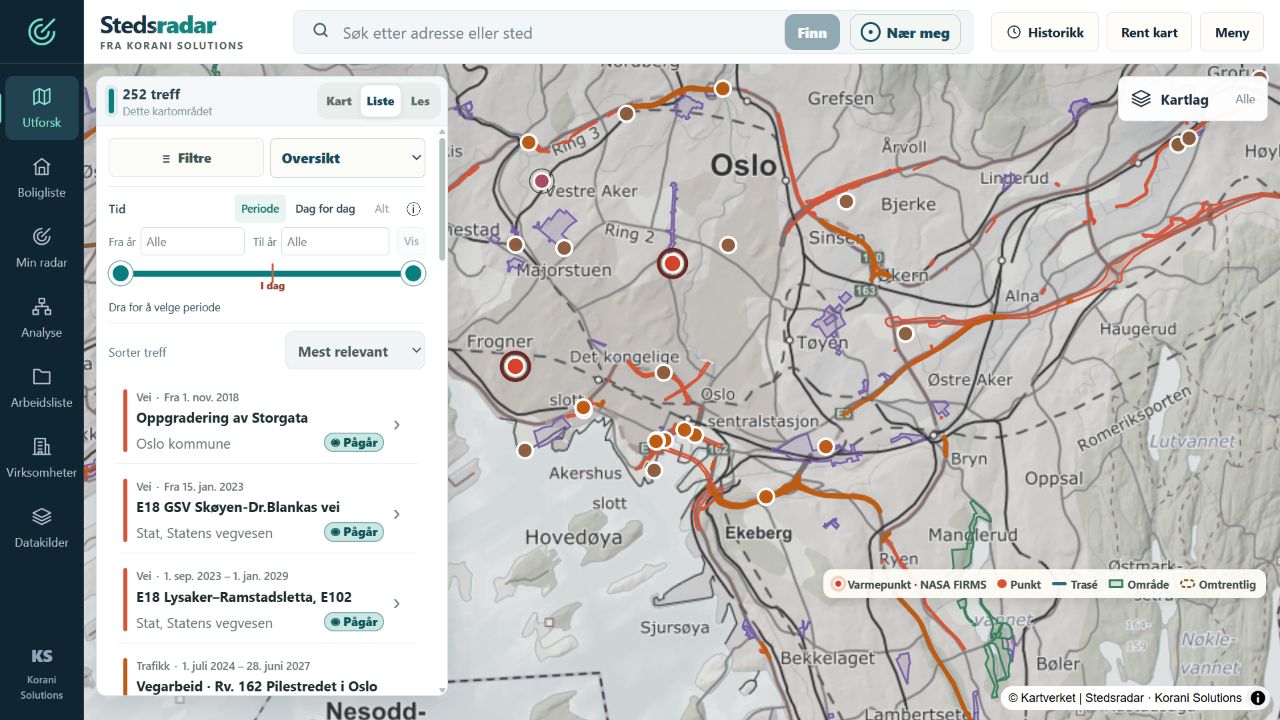This screenshot has height=720, width=1280.
Task: Click the brown marker near Majorstuen
Action: click(564, 248)
